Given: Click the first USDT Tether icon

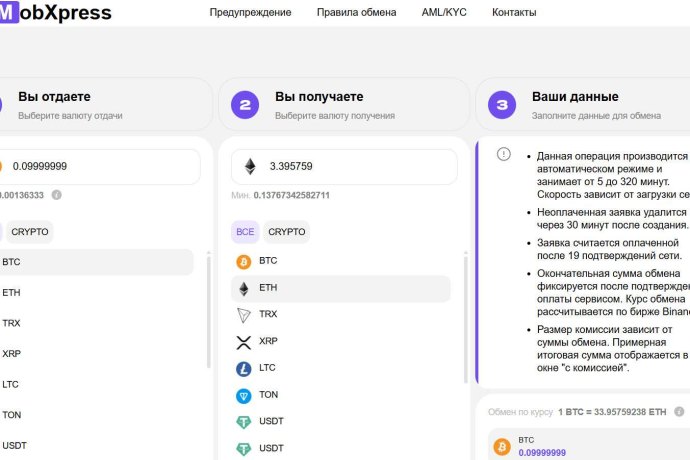Looking at the screenshot, I should coord(243,423).
